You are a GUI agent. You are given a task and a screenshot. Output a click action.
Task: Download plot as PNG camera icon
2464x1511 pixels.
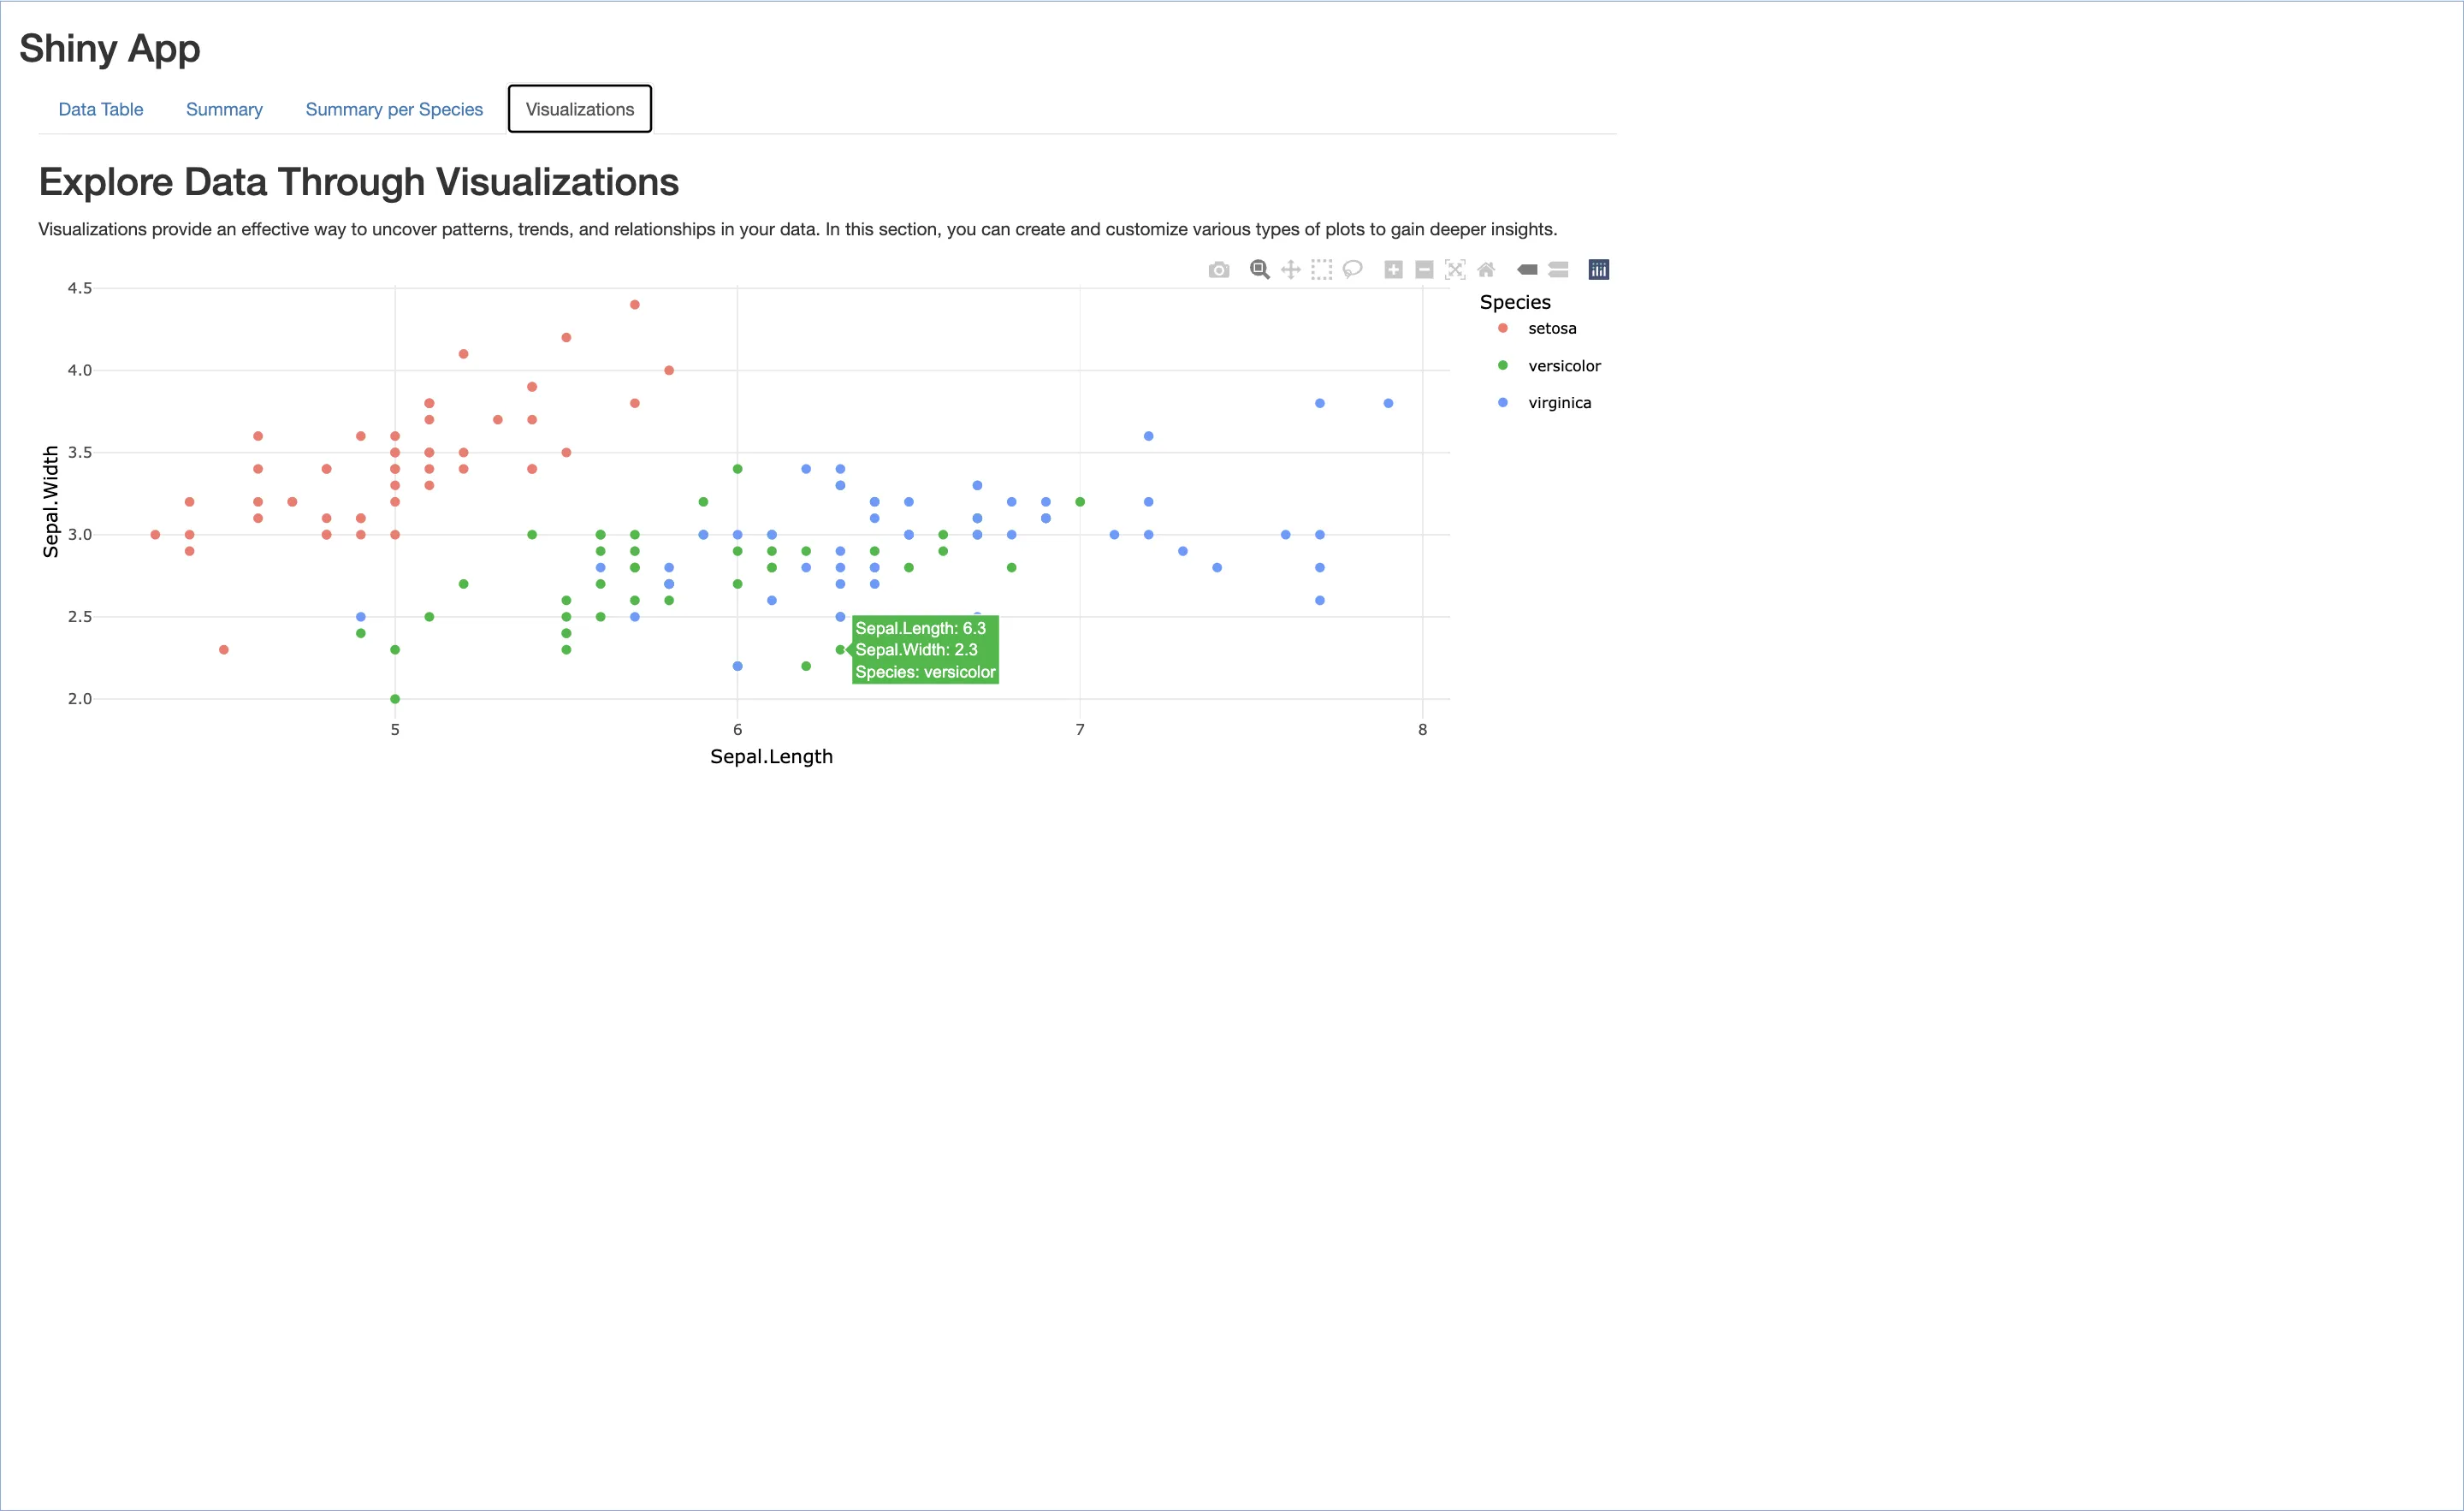(x=1218, y=270)
